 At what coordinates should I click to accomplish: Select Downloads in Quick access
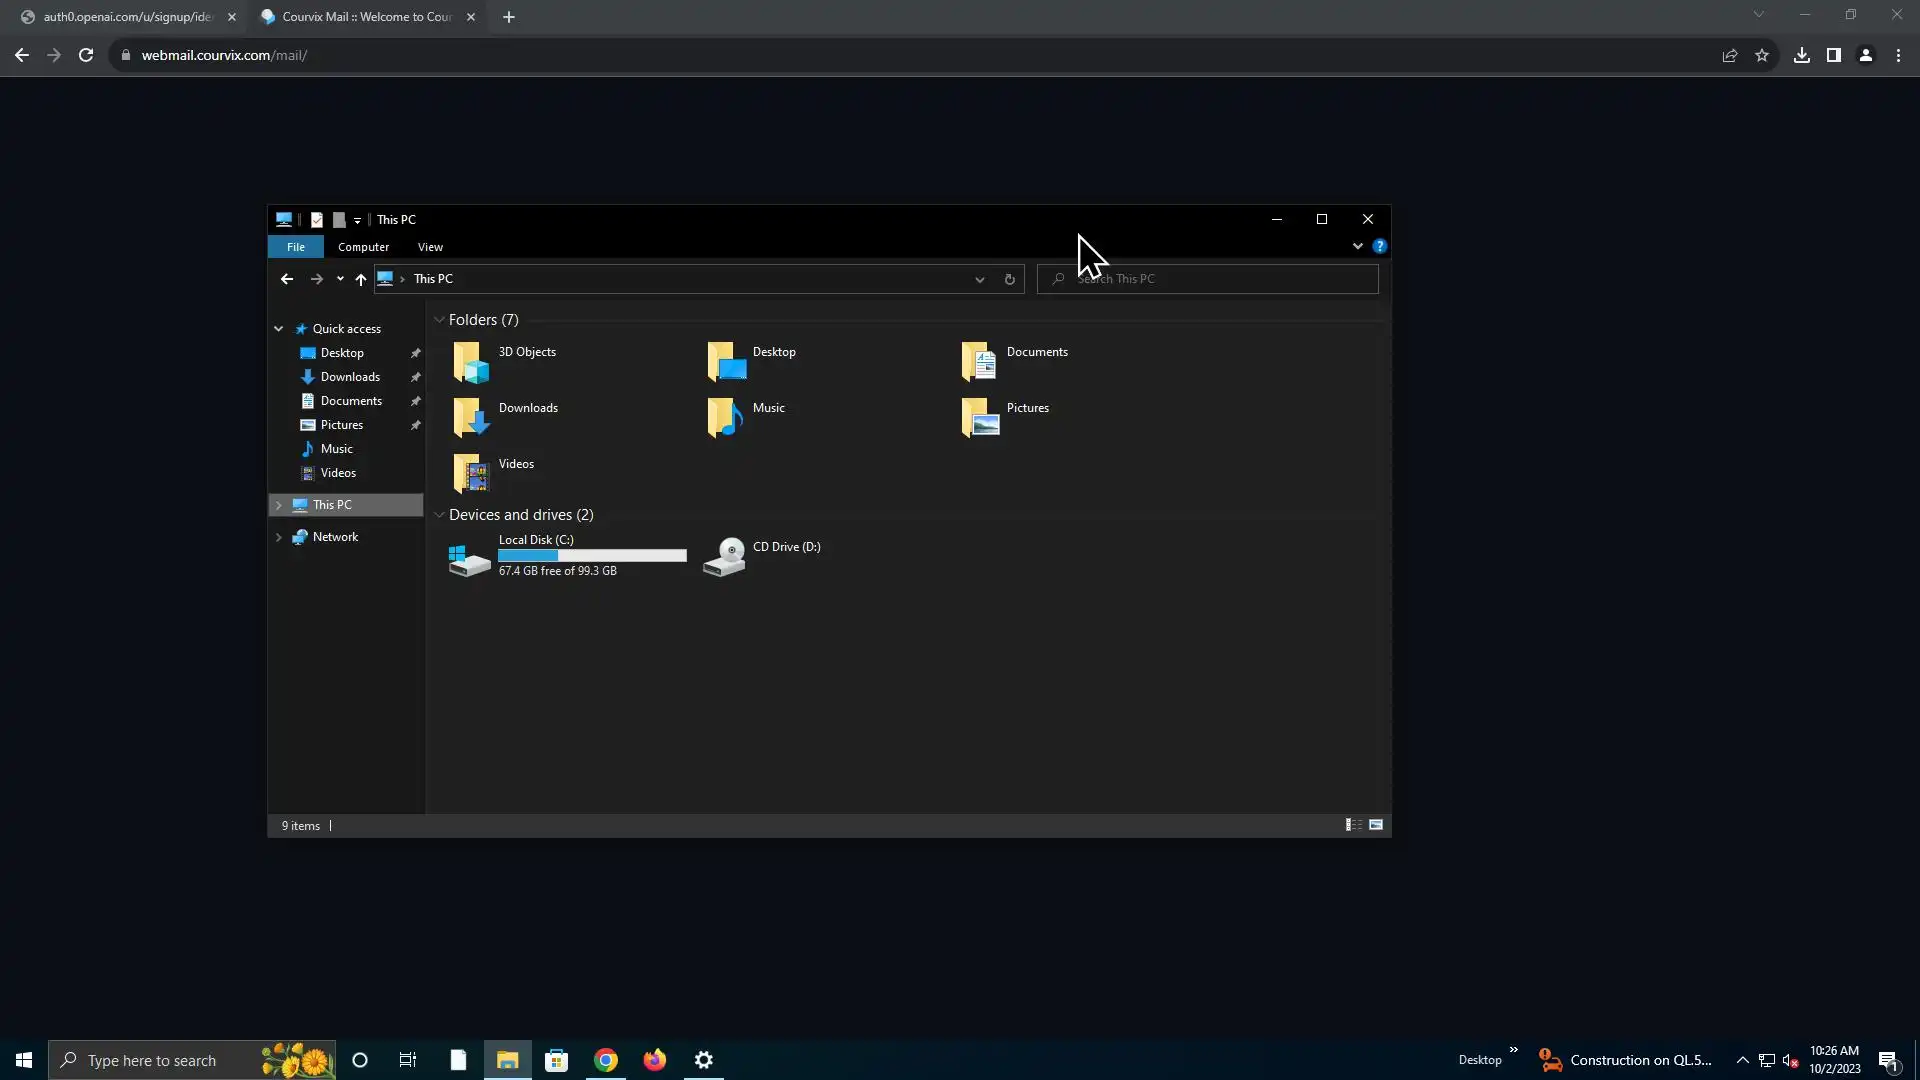tap(350, 377)
